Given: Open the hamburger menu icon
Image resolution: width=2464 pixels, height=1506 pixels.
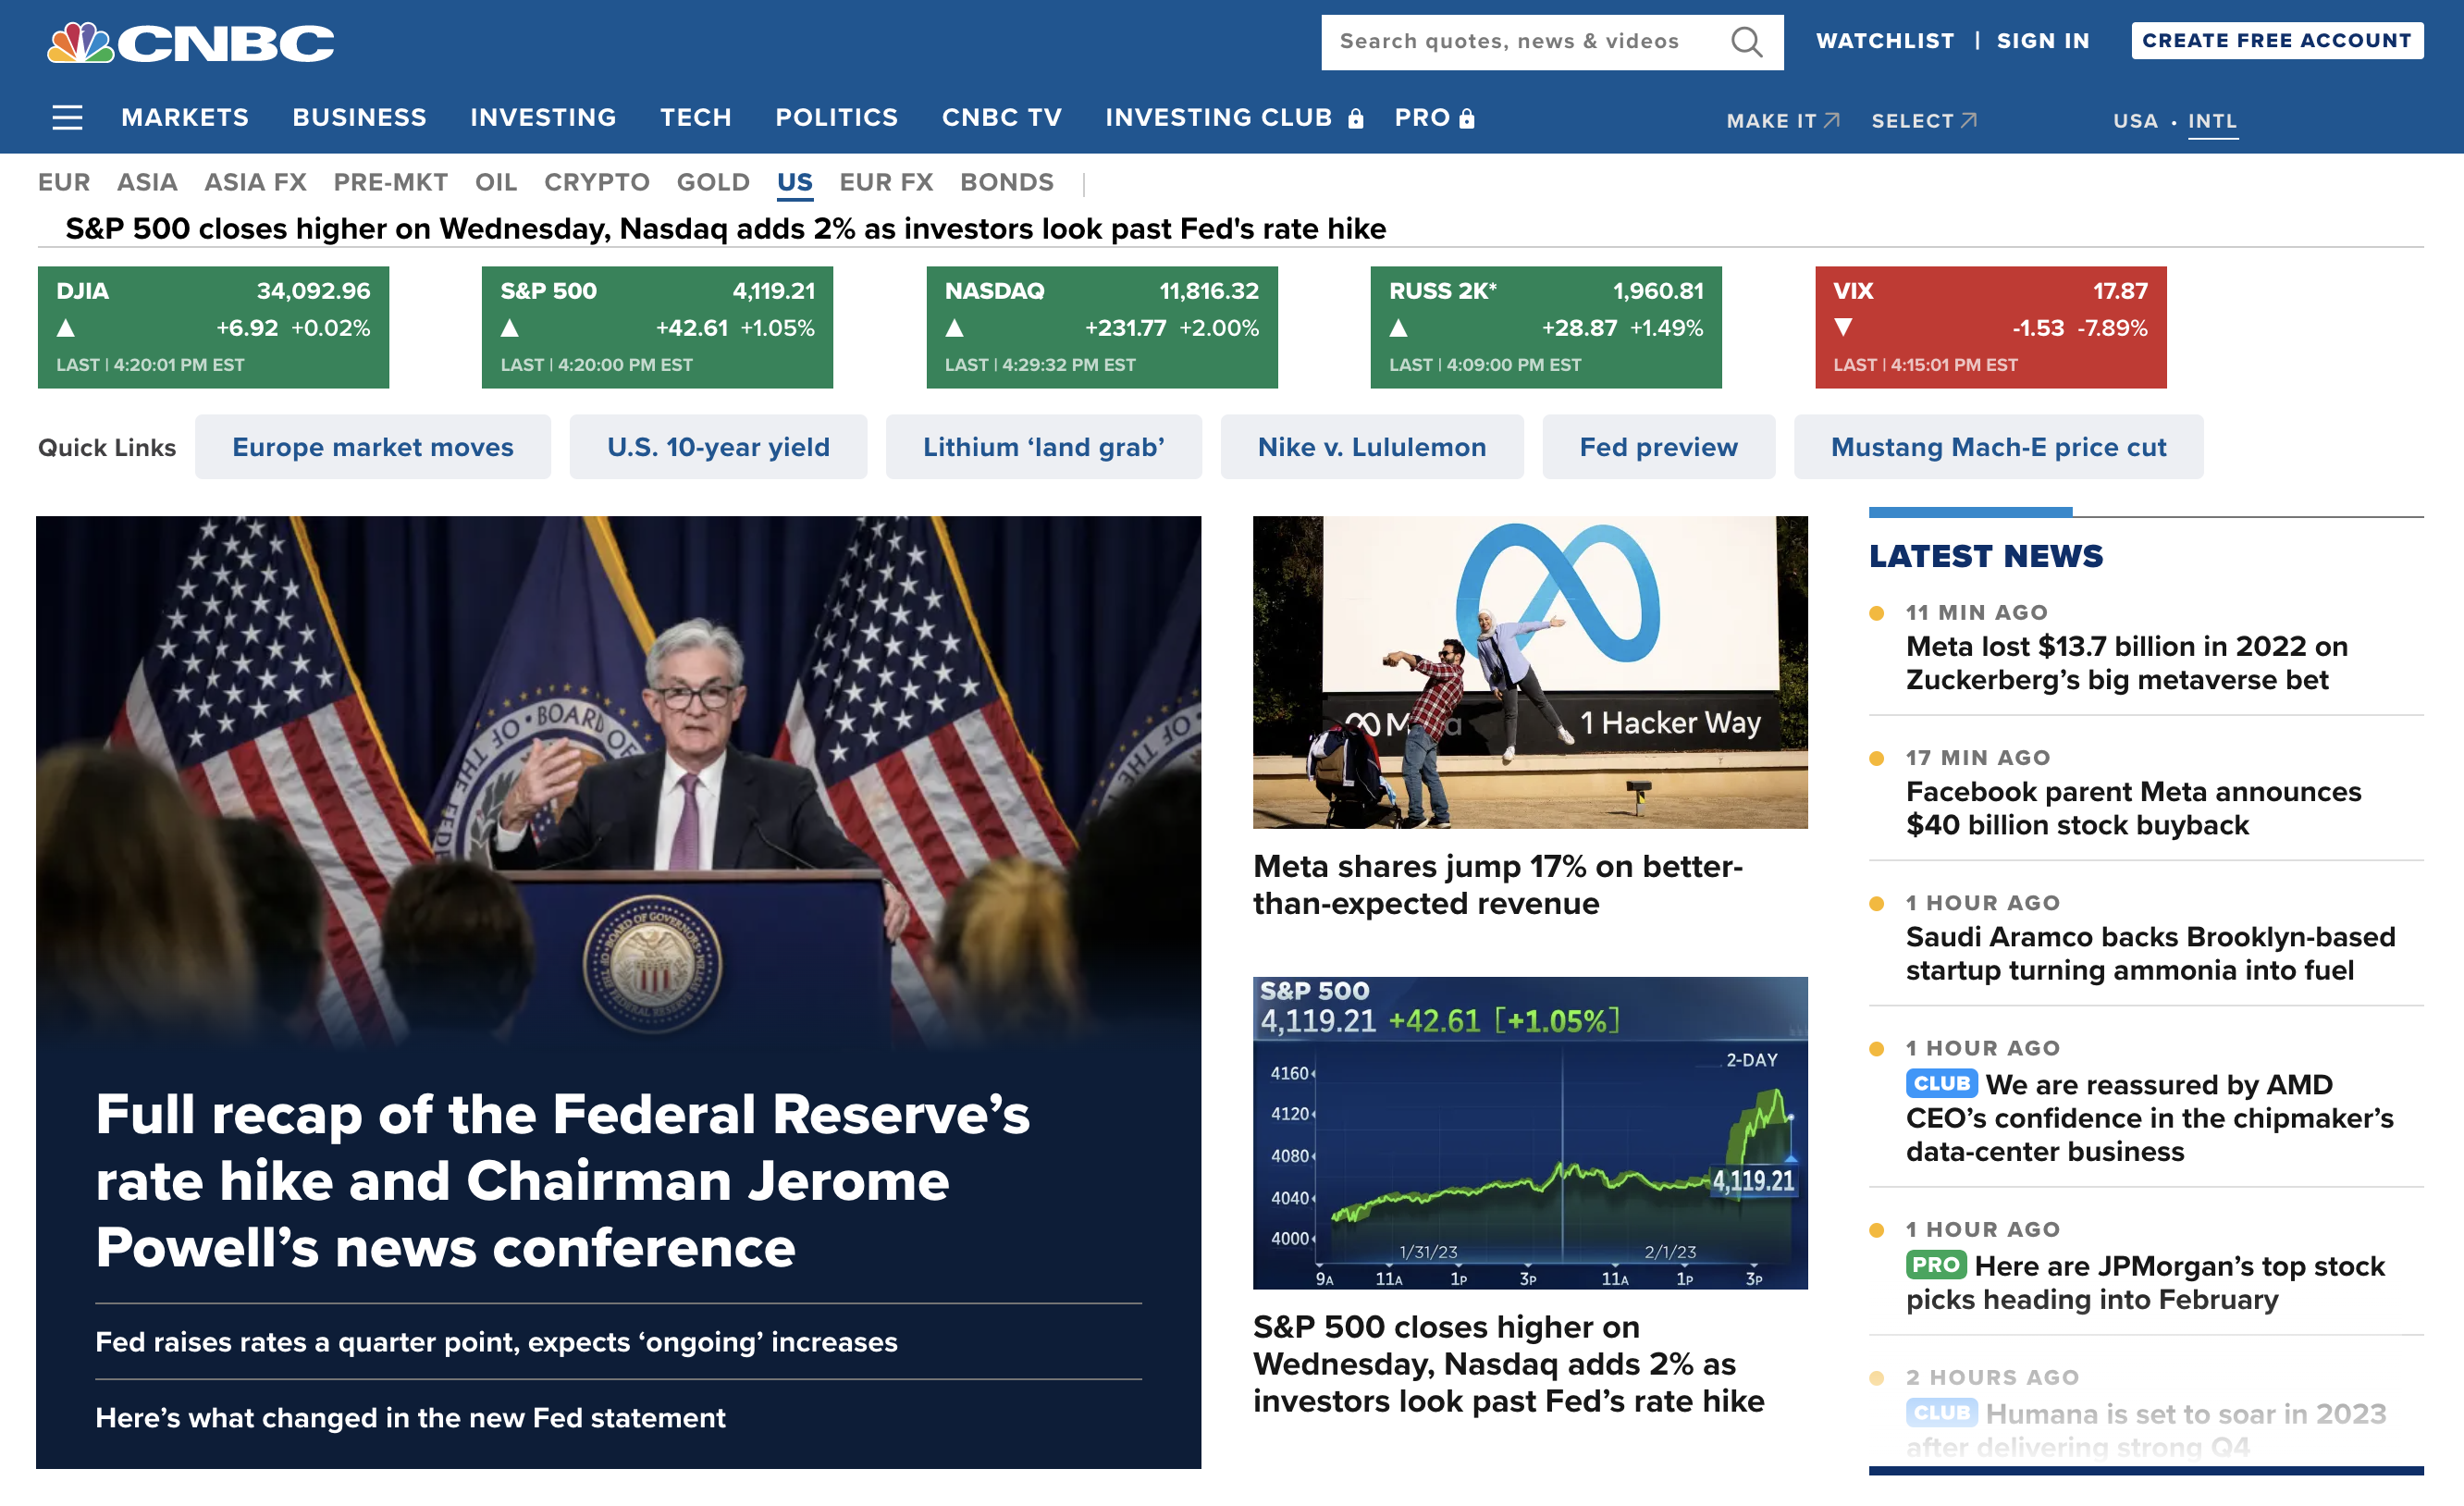Looking at the screenshot, I should (x=67, y=118).
